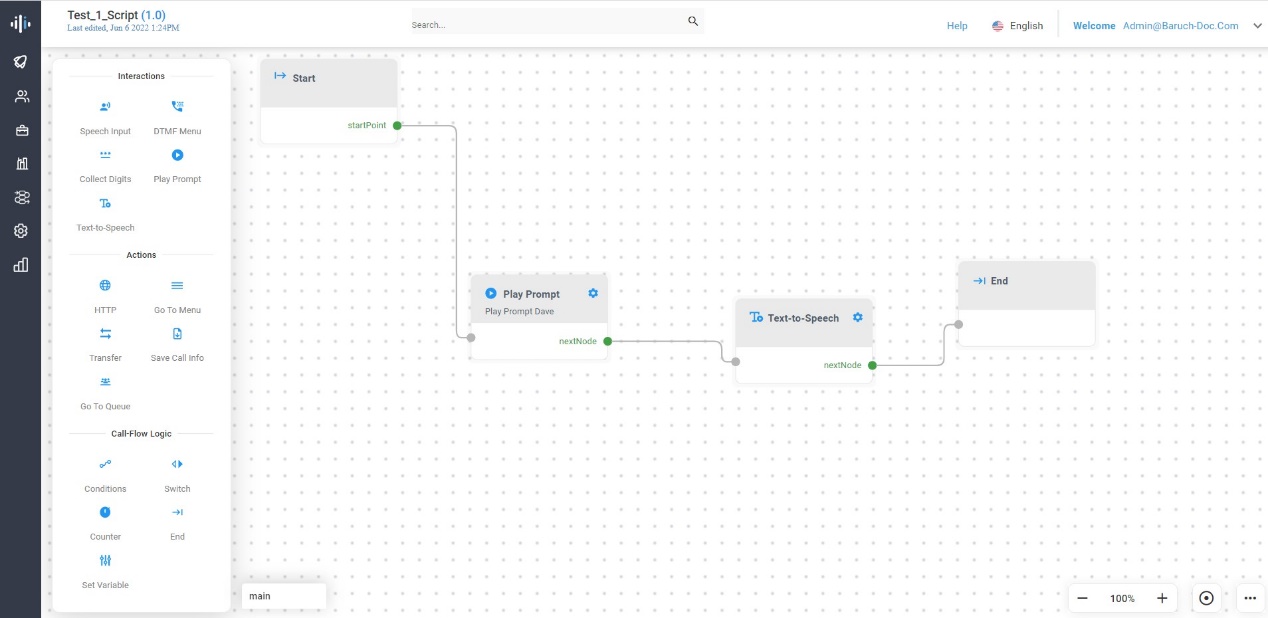Select the Counter logic icon

pyautogui.click(x=105, y=512)
